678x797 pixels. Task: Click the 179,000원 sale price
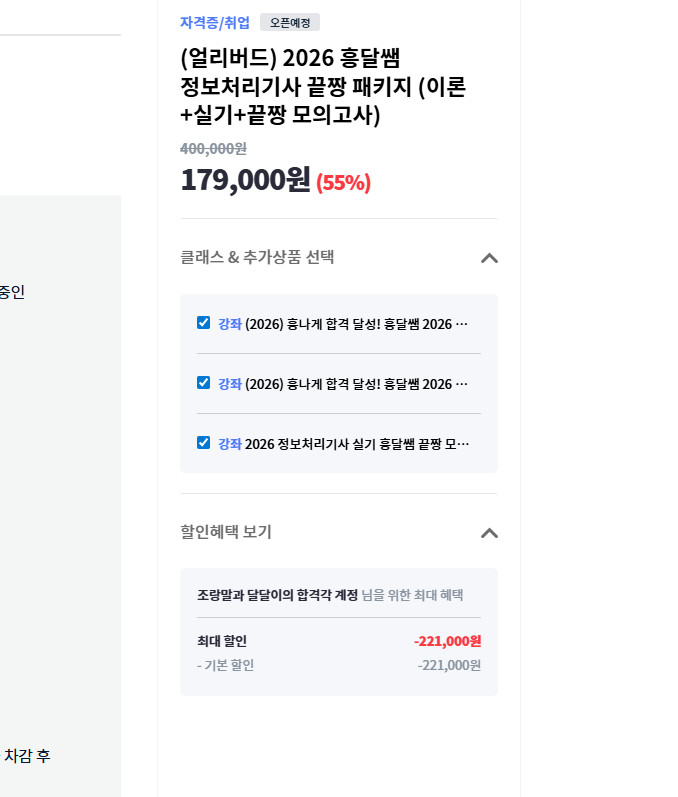[245, 180]
